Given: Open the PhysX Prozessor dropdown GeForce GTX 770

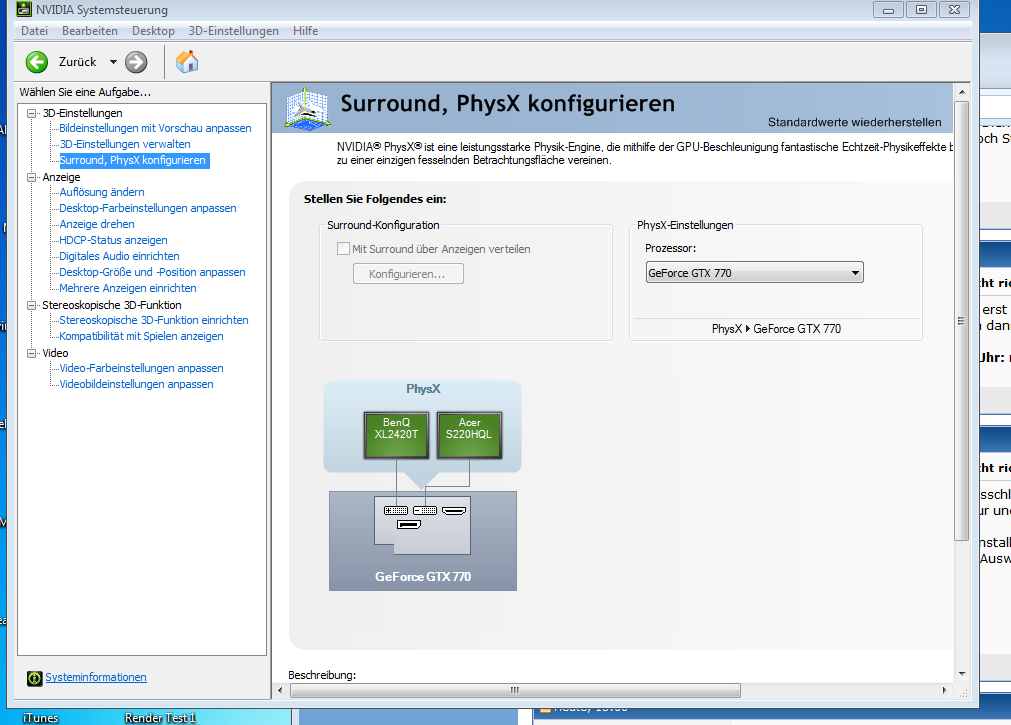Looking at the screenshot, I should pos(754,273).
